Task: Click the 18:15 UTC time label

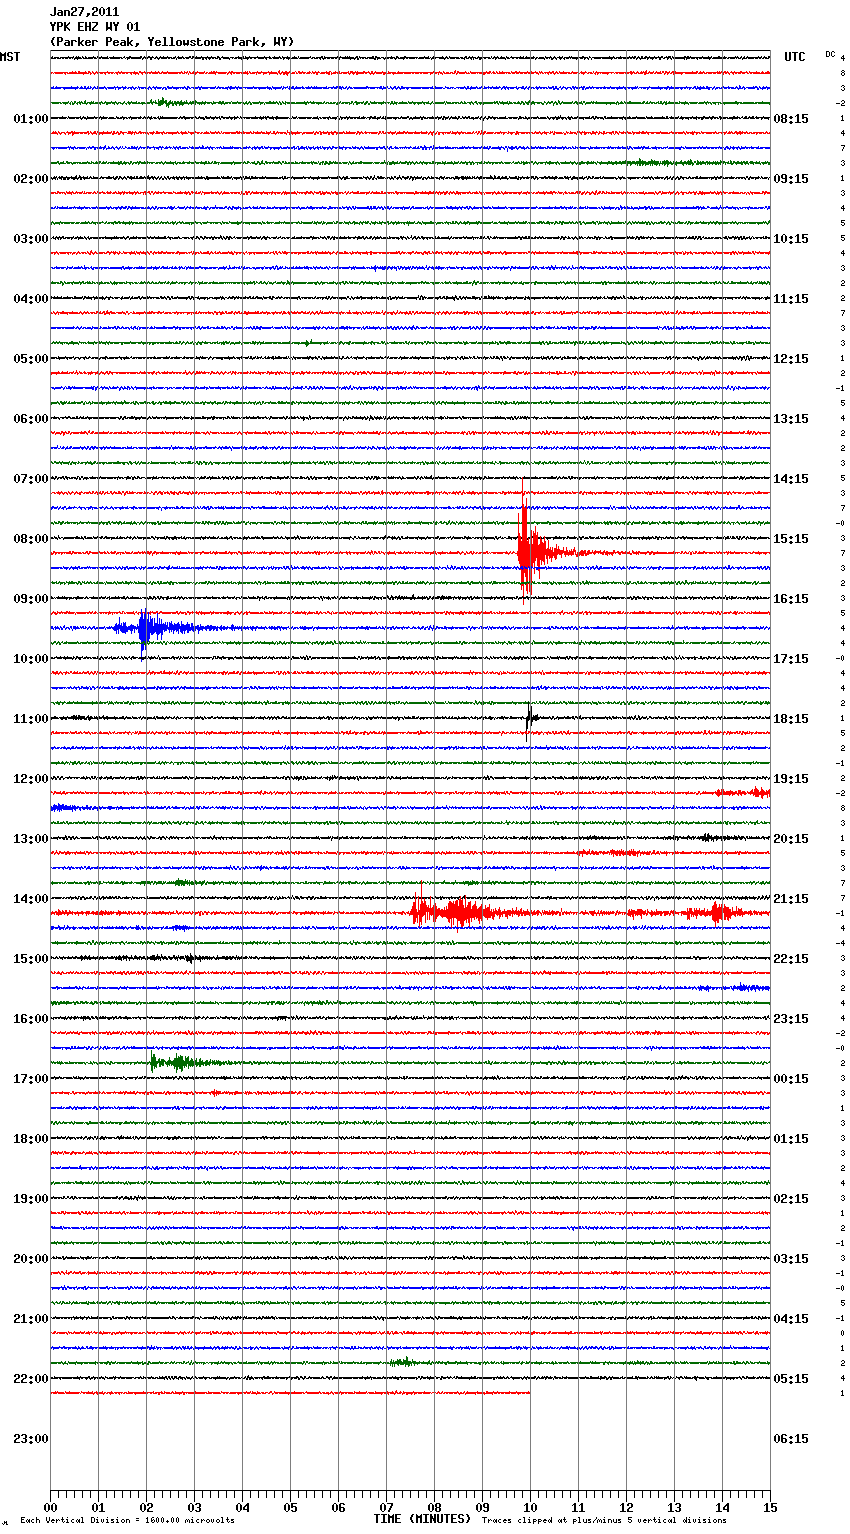Action: coord(791,719)
